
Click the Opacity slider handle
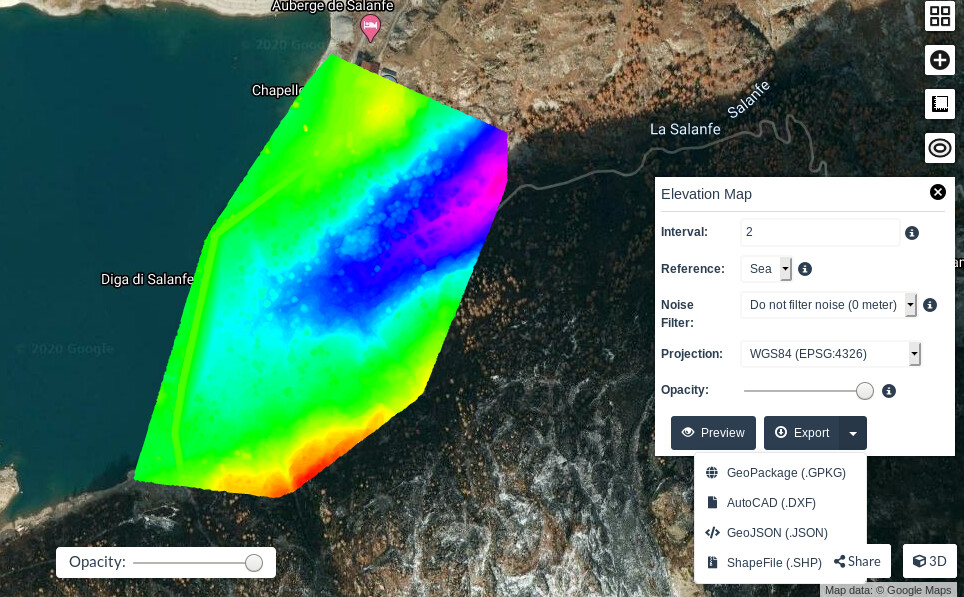[x=864, y=391]
